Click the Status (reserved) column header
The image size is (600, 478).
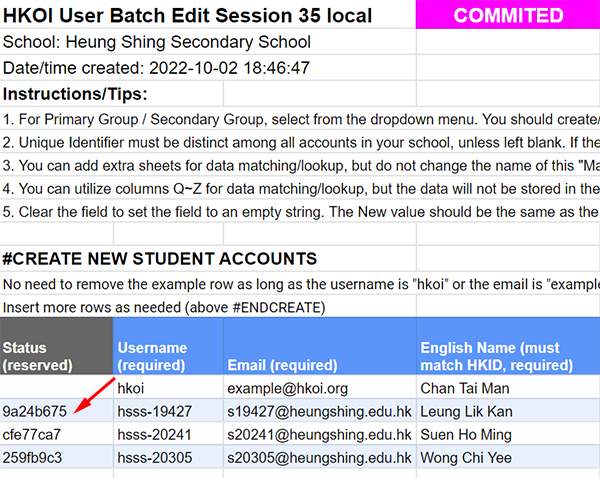pyautogui.click(x=56, y=346)
